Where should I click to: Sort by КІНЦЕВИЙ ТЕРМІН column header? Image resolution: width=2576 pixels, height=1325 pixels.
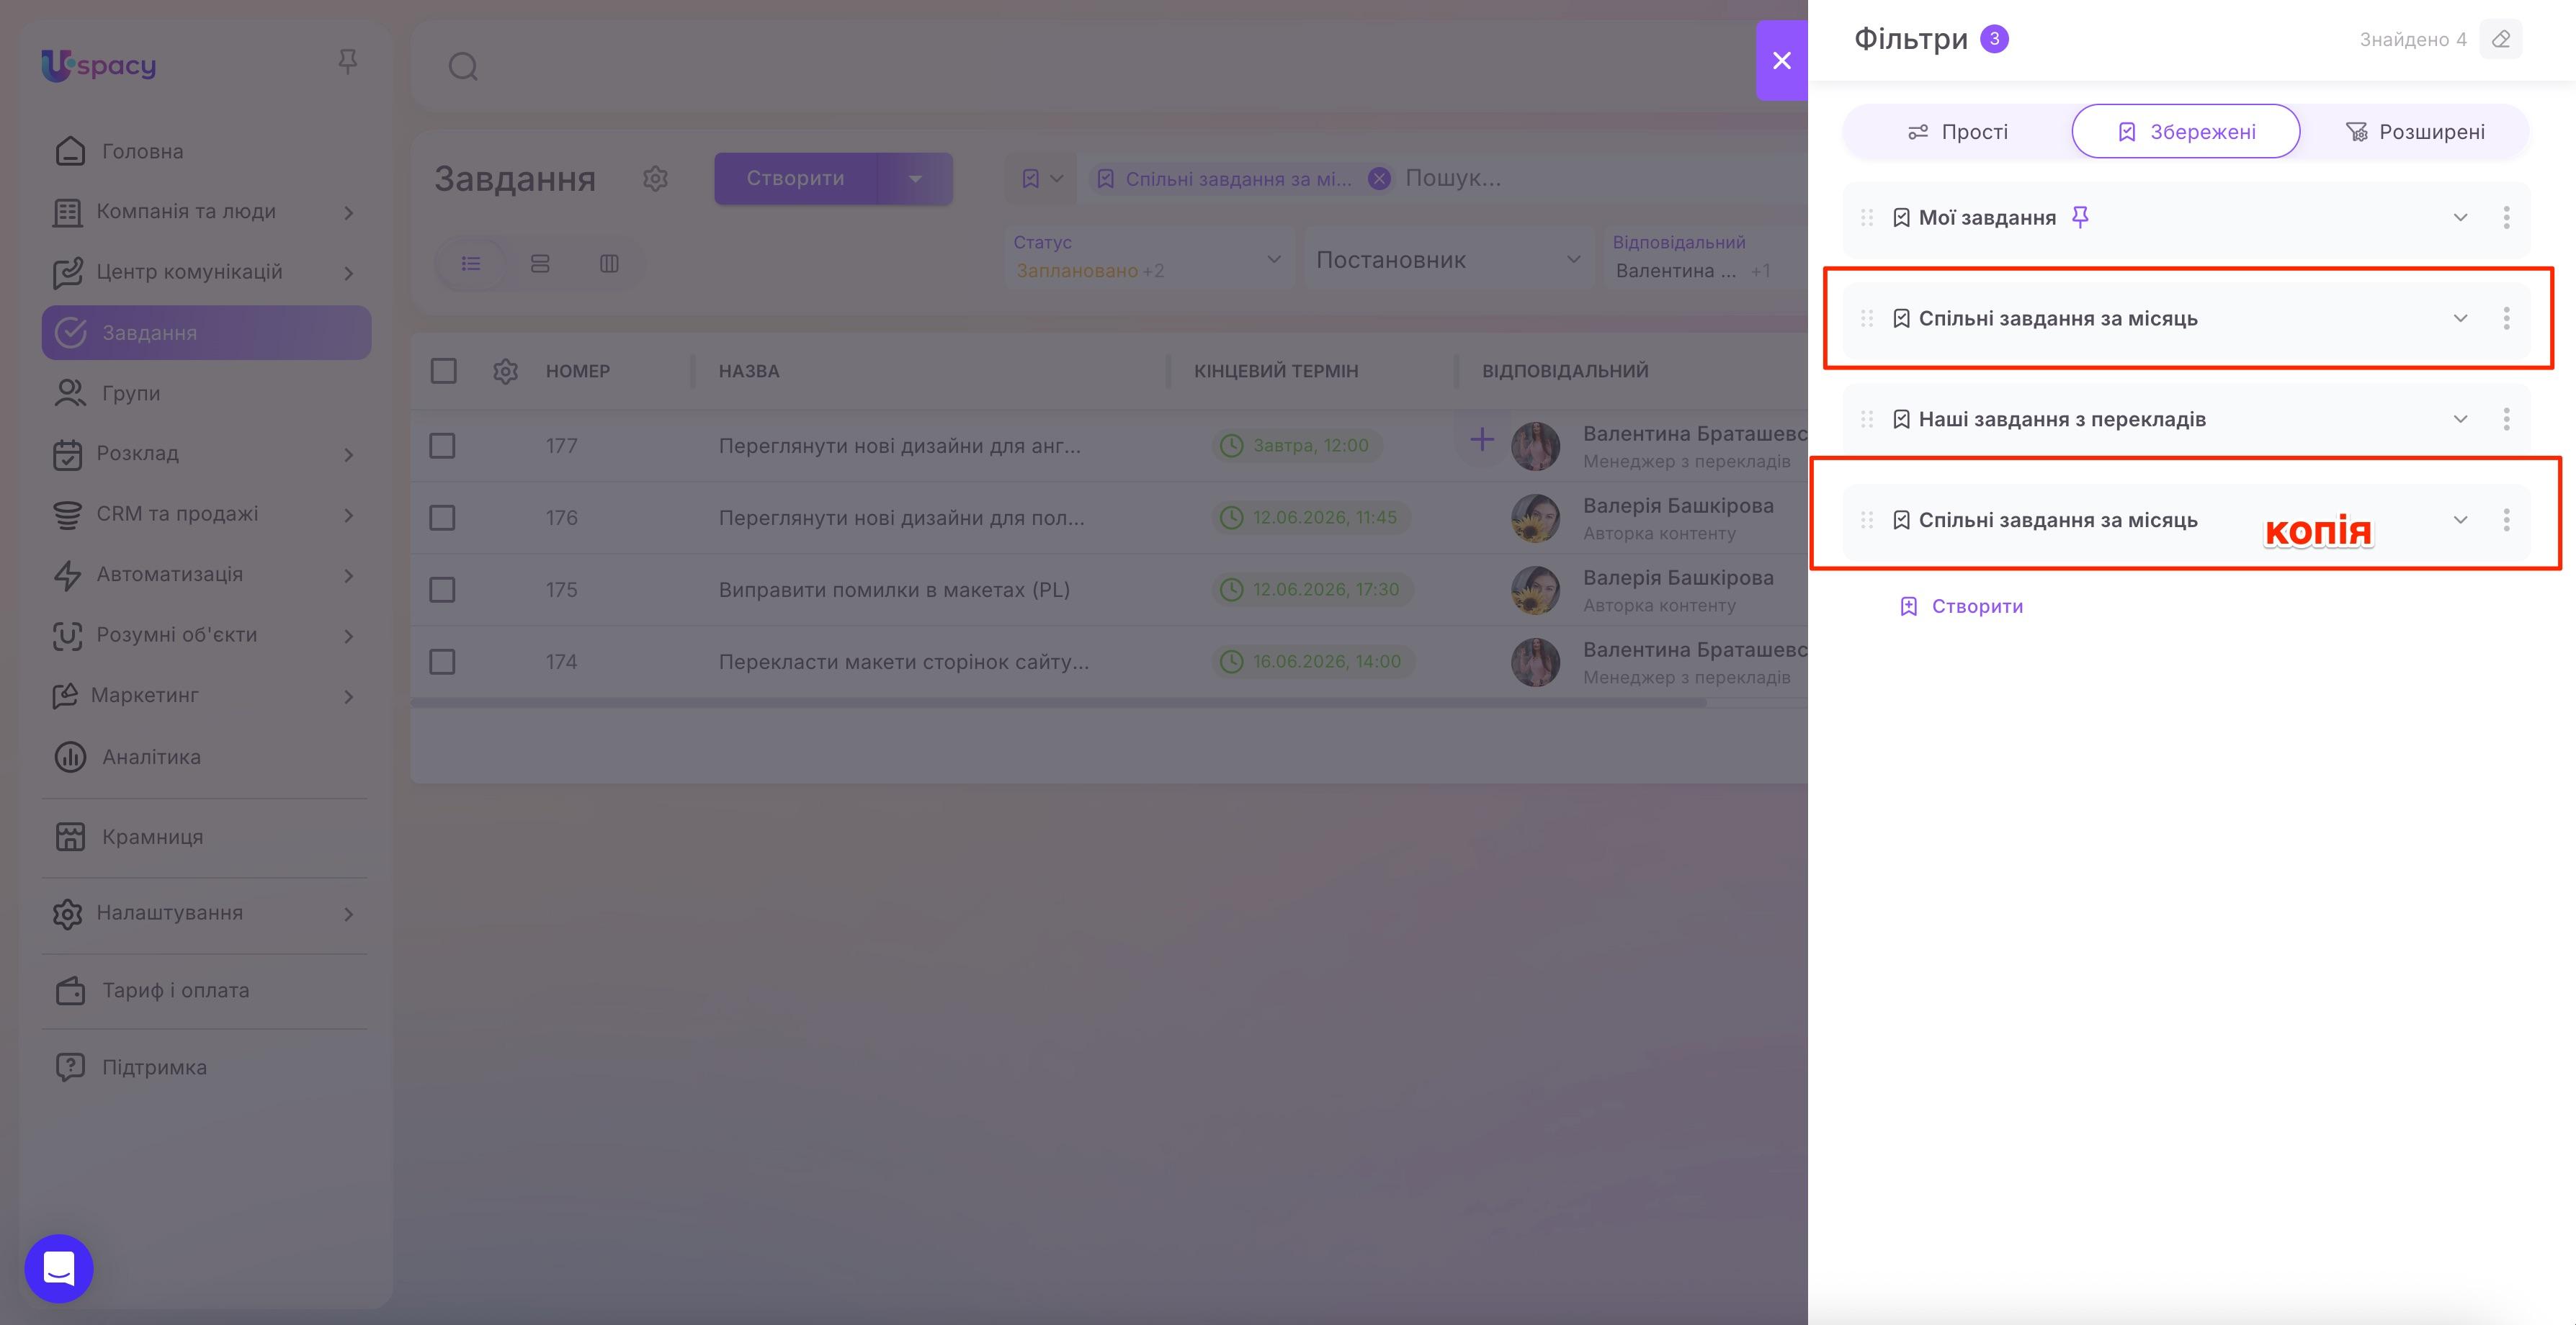pyautogui.click(x=1276, y=371)
